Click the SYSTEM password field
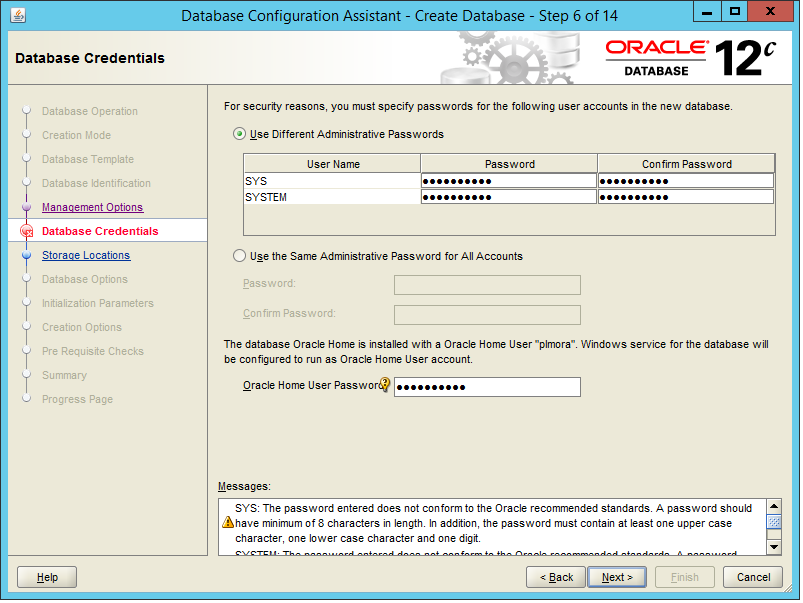This screenshot has height=603, width=803. pos(509,197)
